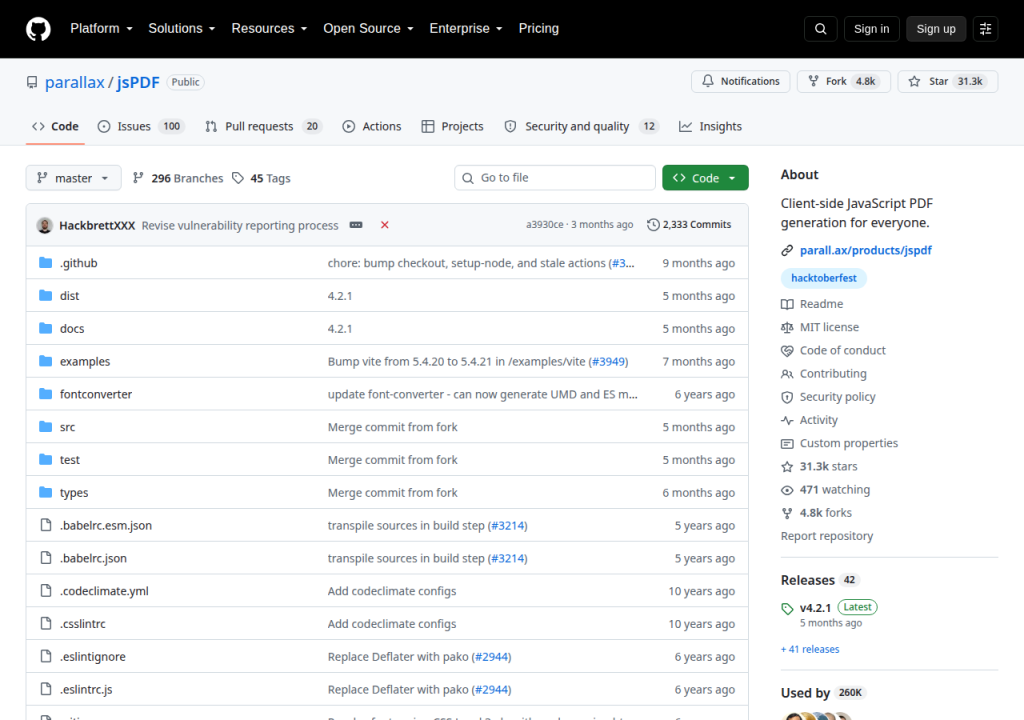Expand the green Code dropdown button
The height and width of the screenshot is (720, 1024).
pos(705,178)
